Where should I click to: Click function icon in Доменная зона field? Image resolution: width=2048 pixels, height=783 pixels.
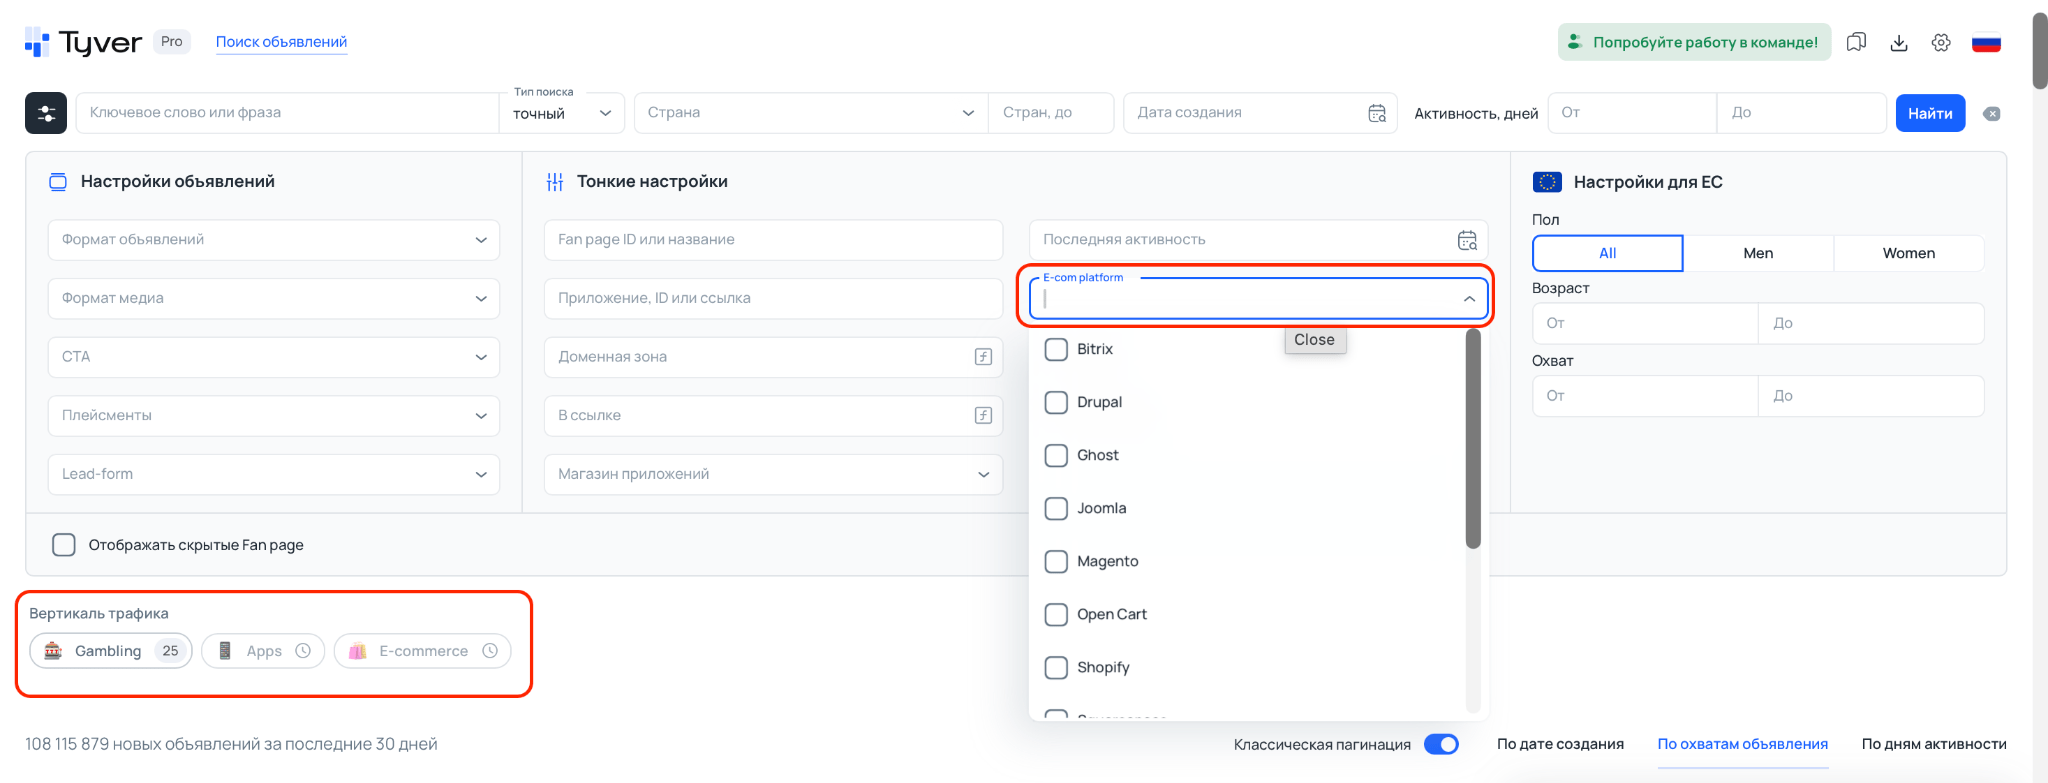[x=983, y=357]
